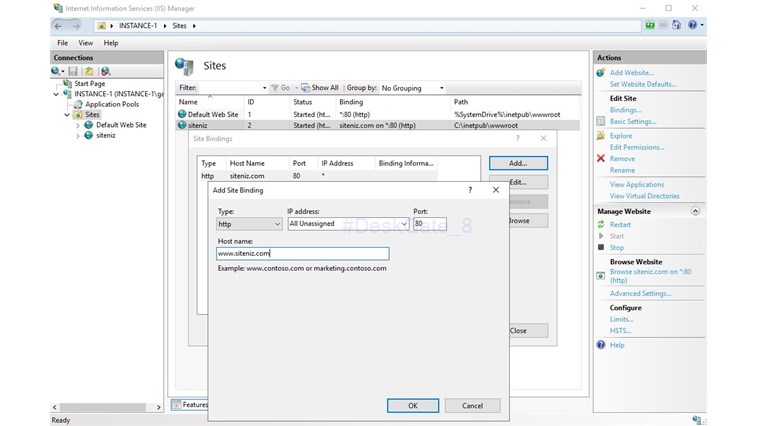Image resolution: width=758 pixels, height=426 pixels.
Task: Click the Back navigation arrow
Action: click(58, 26)
